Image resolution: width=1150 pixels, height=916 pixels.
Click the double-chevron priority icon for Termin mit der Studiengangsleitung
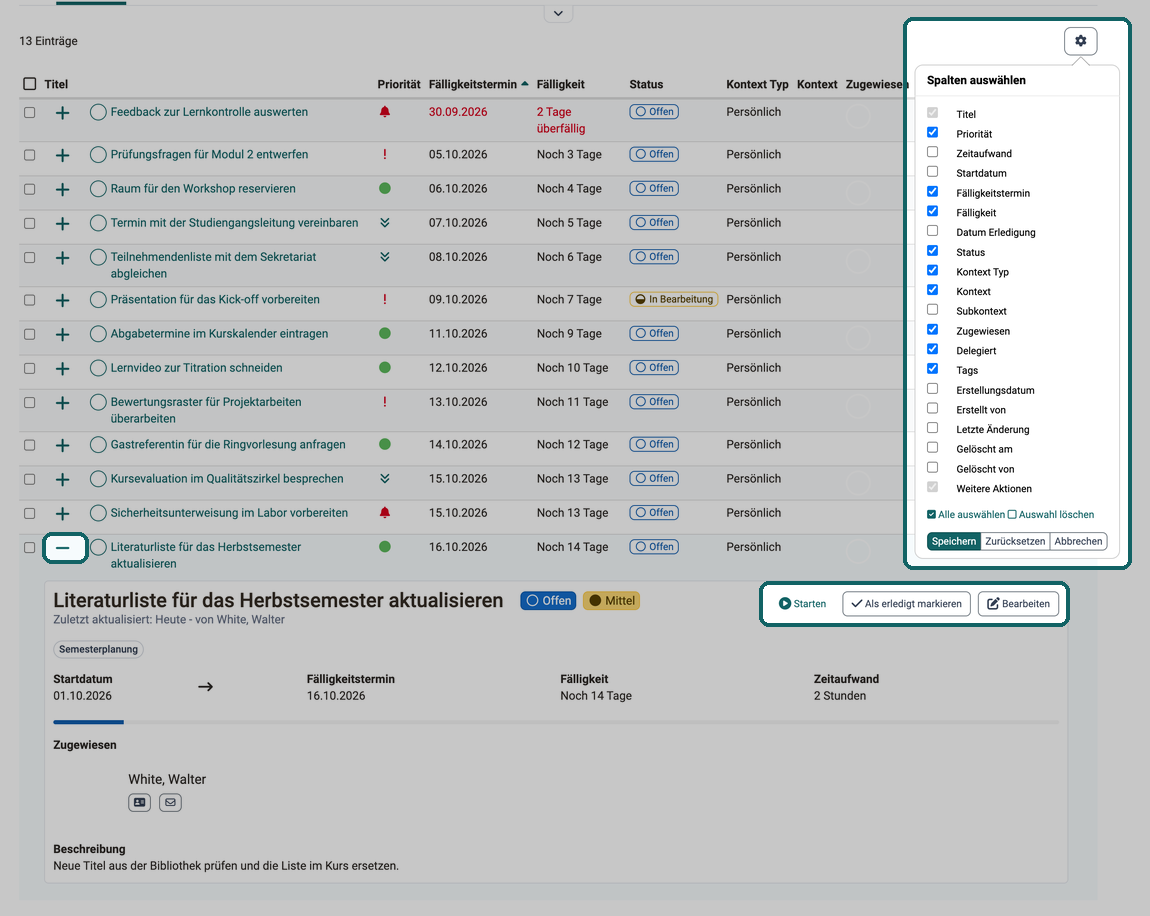tap(384, 222)
